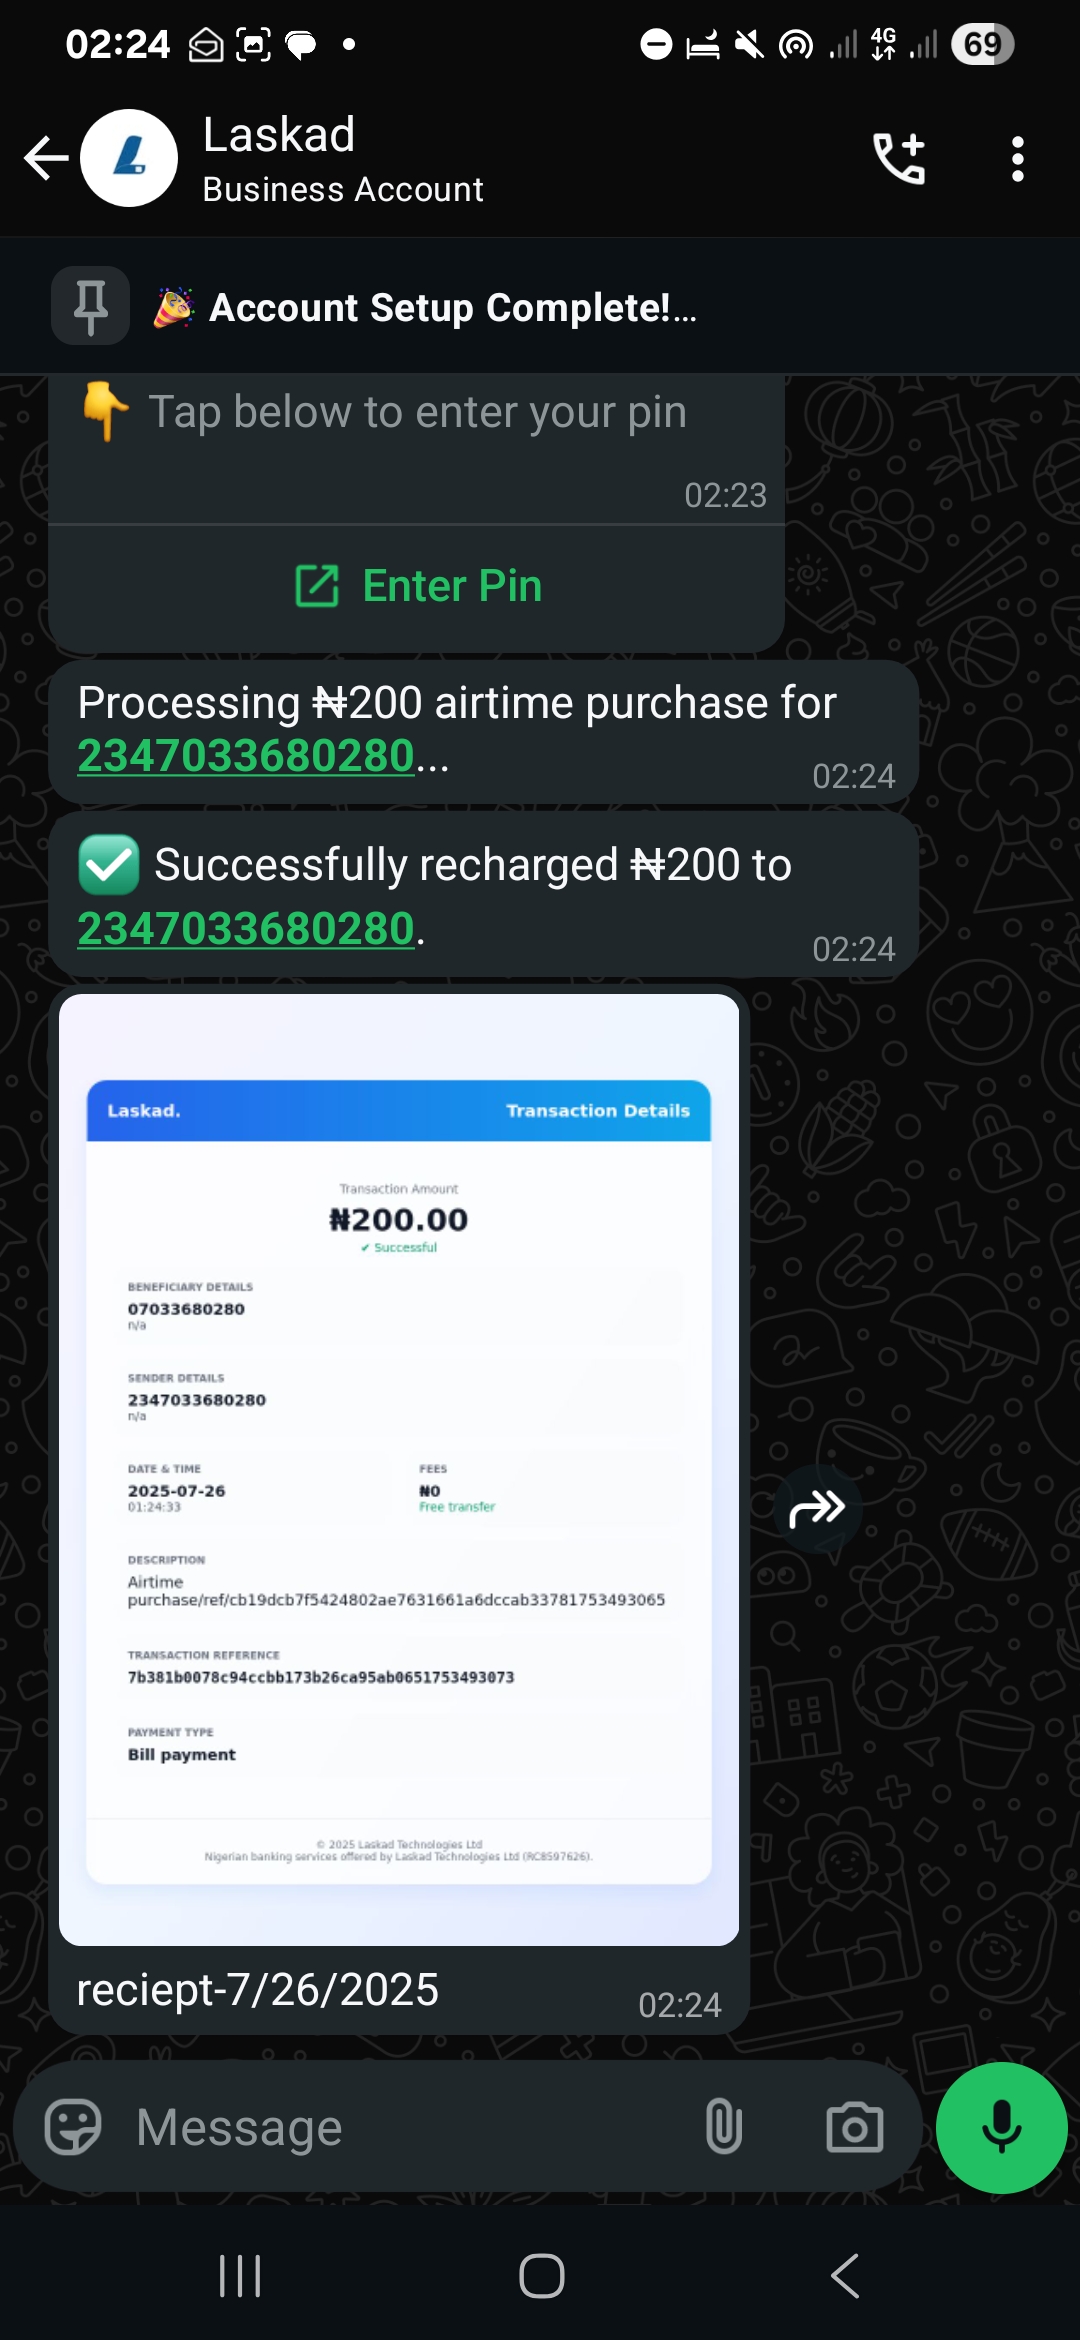Viewport: 1080px width, 2340px height.
Task: Open emoji and sticker picker
Action: (x=74, y=2127)
